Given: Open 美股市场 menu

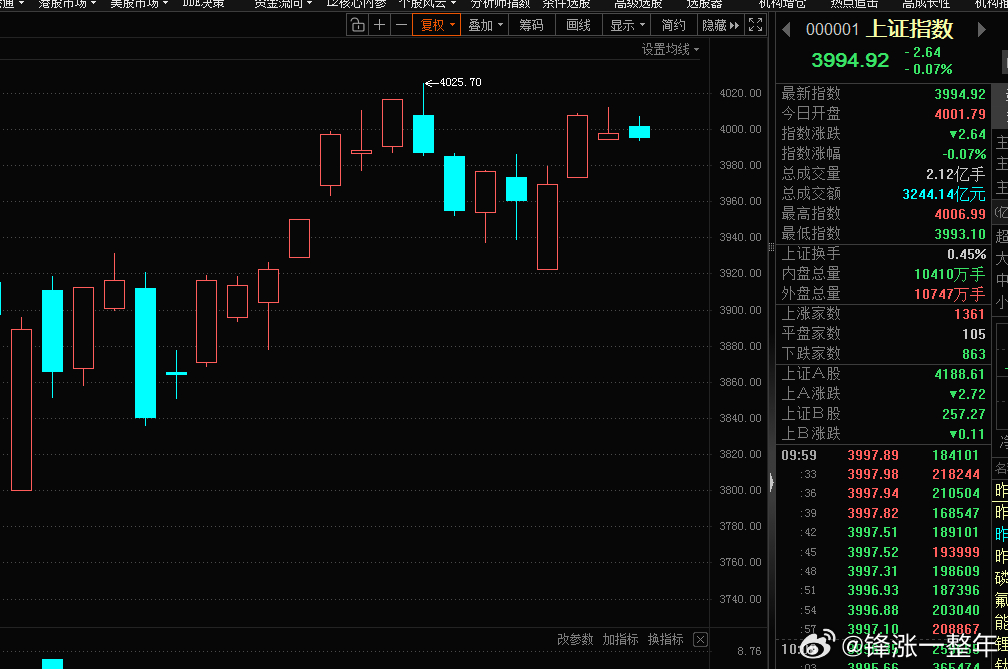Looking at the screenshot, I should click(139, 4).
